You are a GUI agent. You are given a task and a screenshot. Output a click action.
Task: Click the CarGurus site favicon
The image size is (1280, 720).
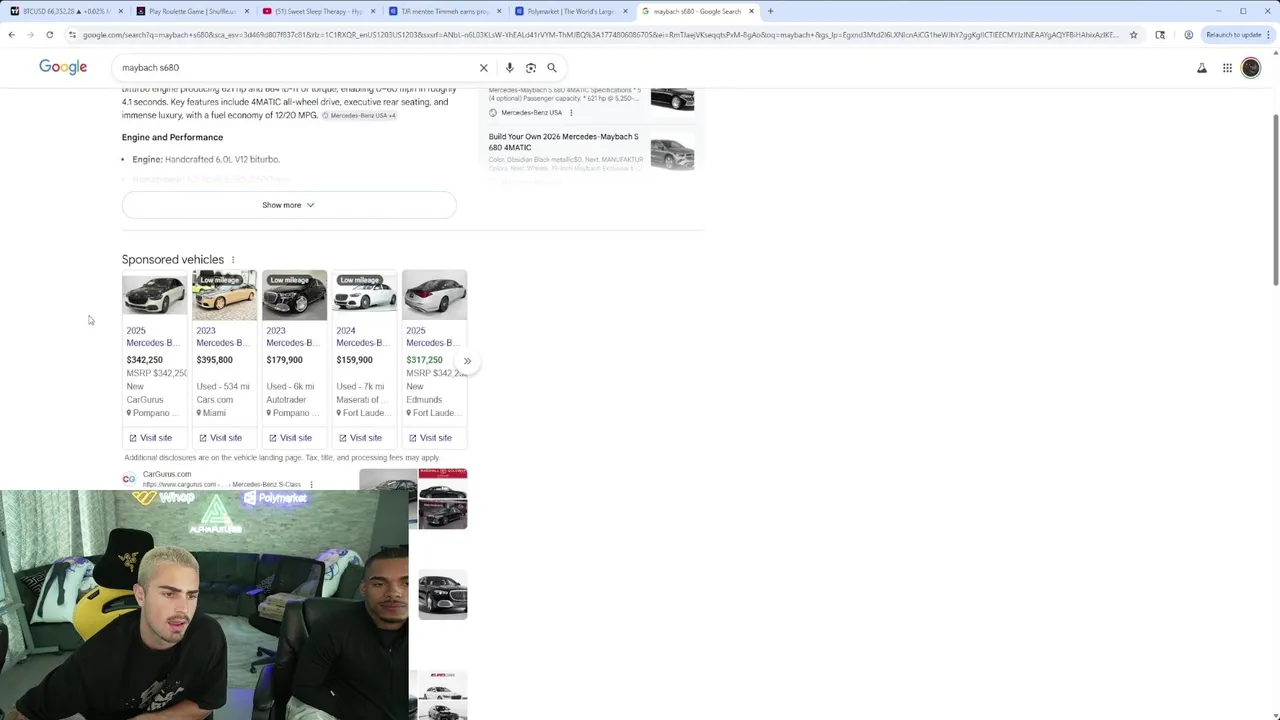click(x=129, y=479)
